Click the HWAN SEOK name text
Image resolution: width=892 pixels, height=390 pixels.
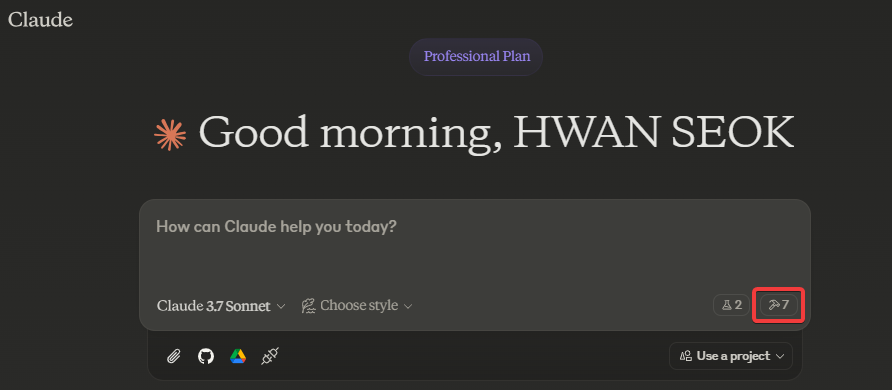653,132
